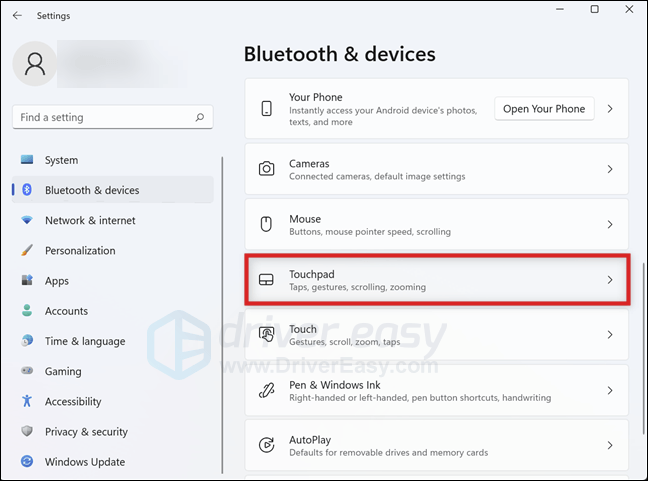Click the Open Your Phone button

544,109
